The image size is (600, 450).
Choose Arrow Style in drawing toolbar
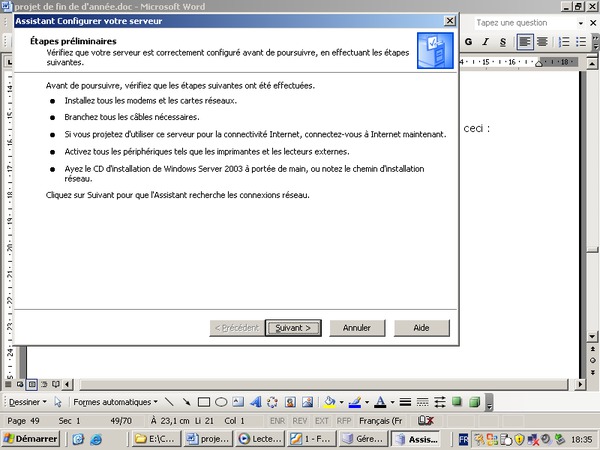tap(440, 402)
